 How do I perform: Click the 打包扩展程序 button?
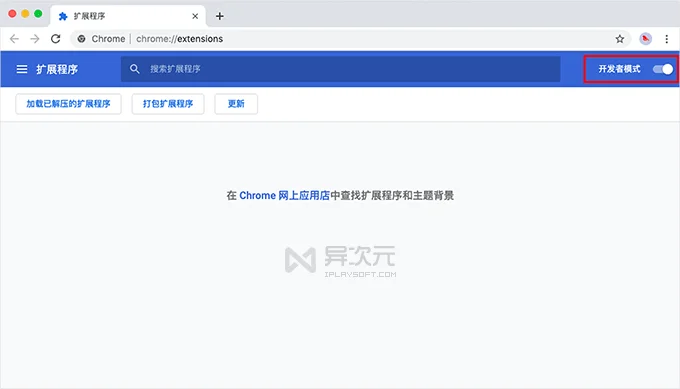coord(168,104)
